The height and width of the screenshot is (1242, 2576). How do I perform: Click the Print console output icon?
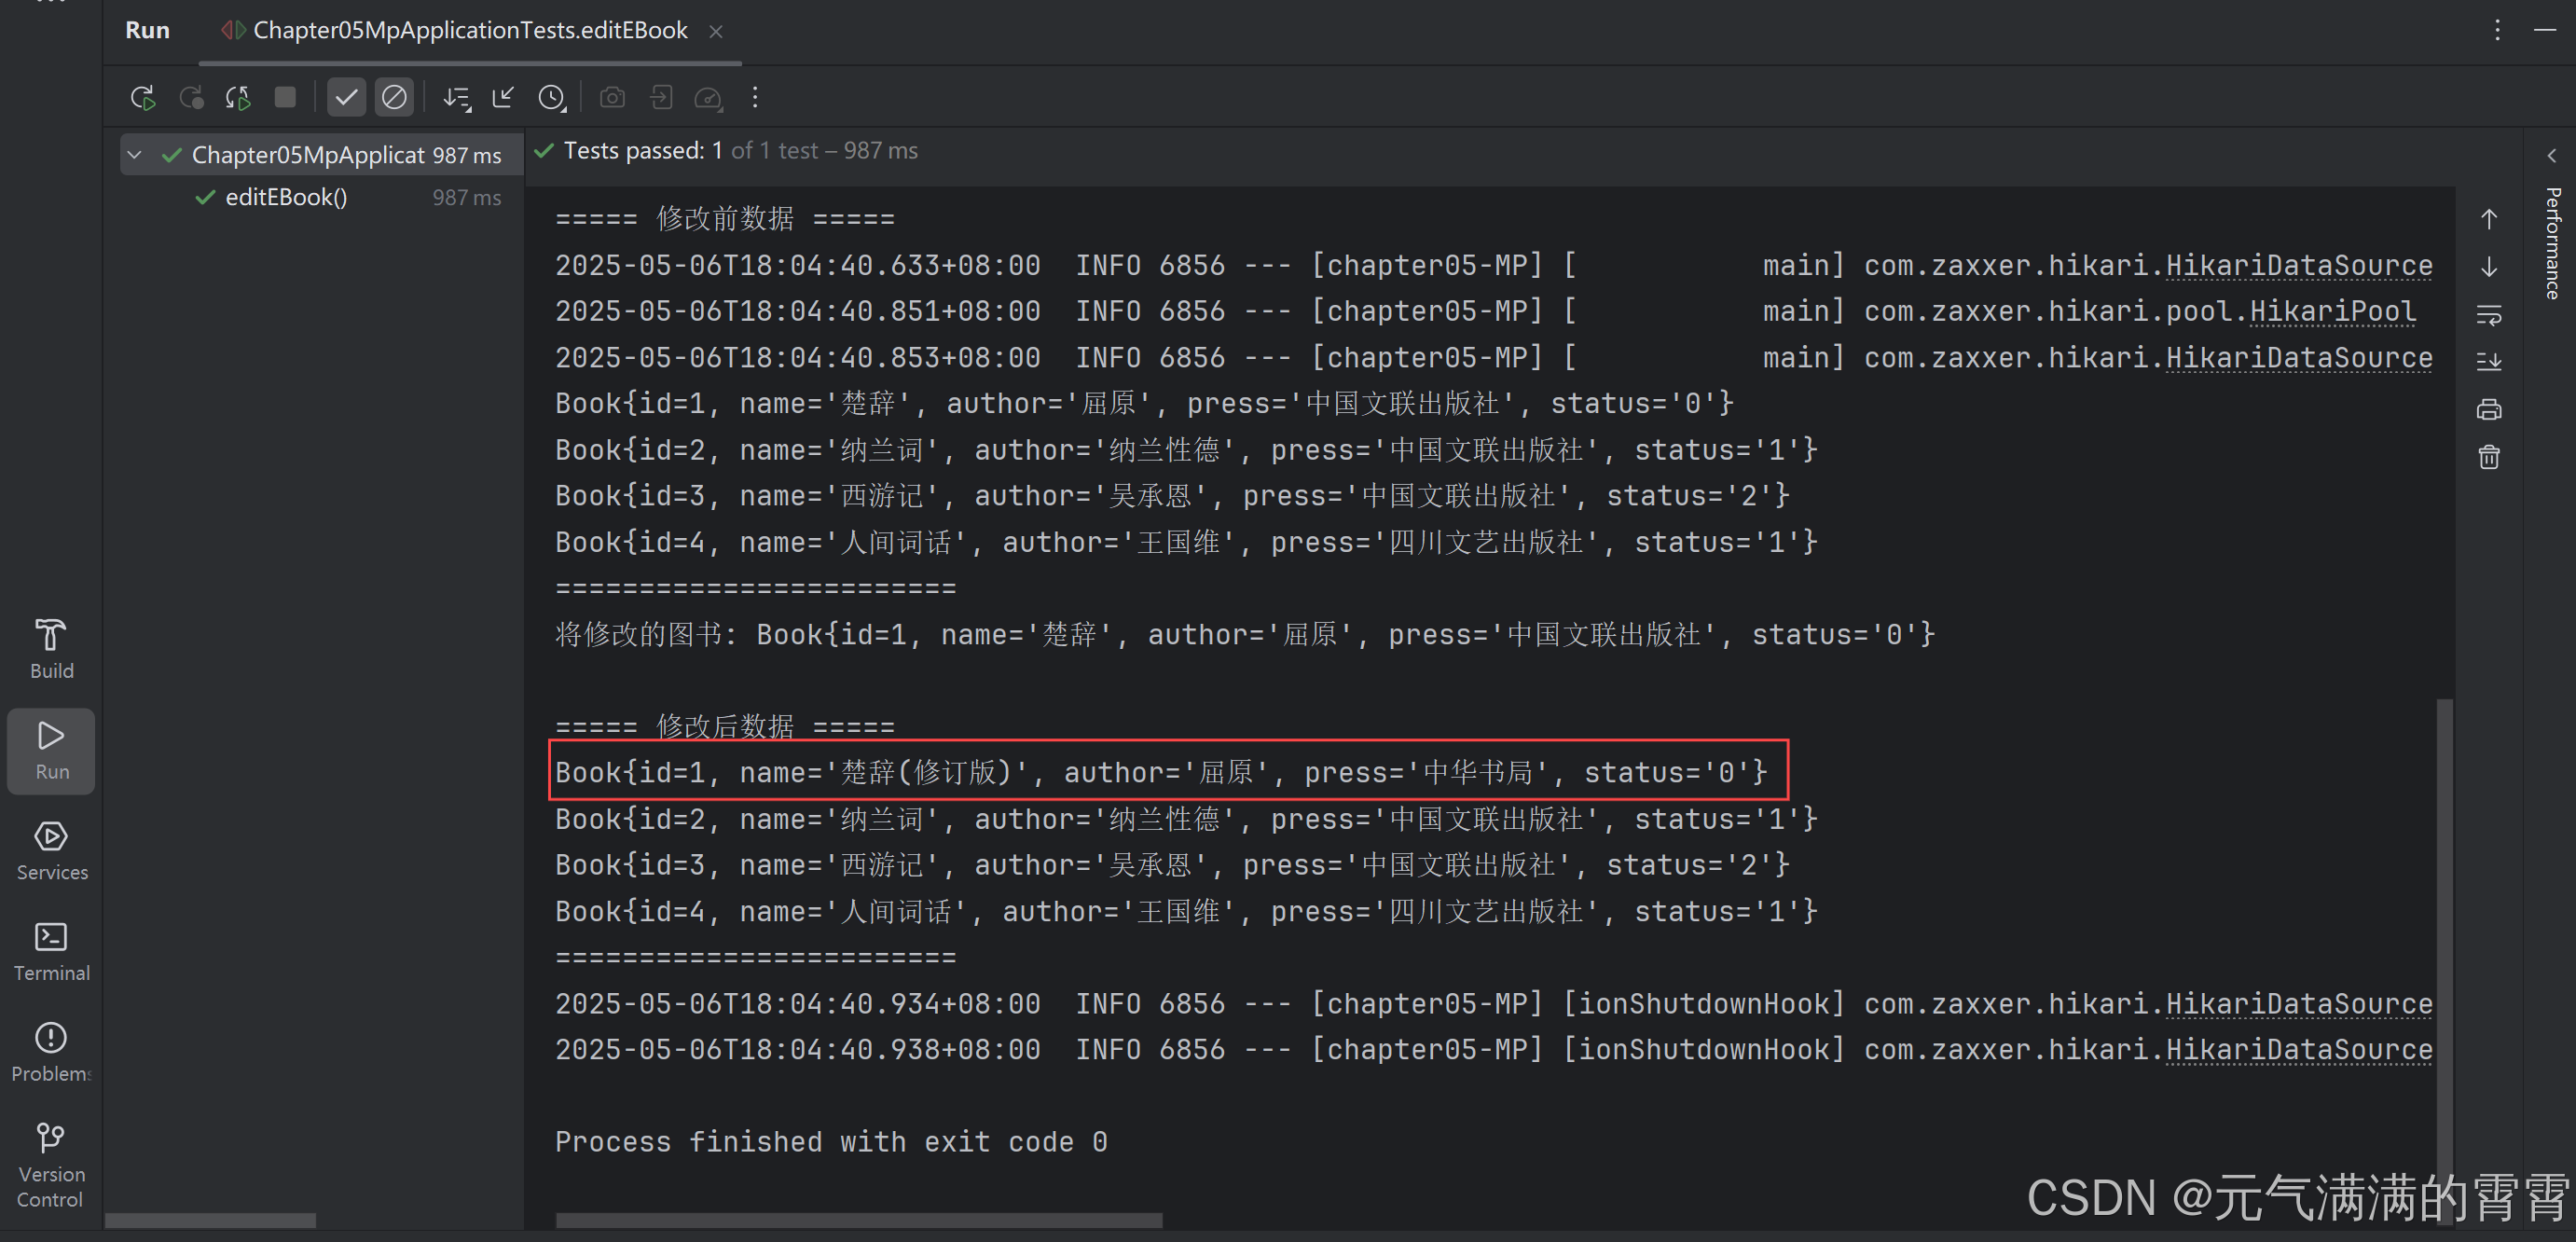pyautogui.click(x=2488, y=410)
